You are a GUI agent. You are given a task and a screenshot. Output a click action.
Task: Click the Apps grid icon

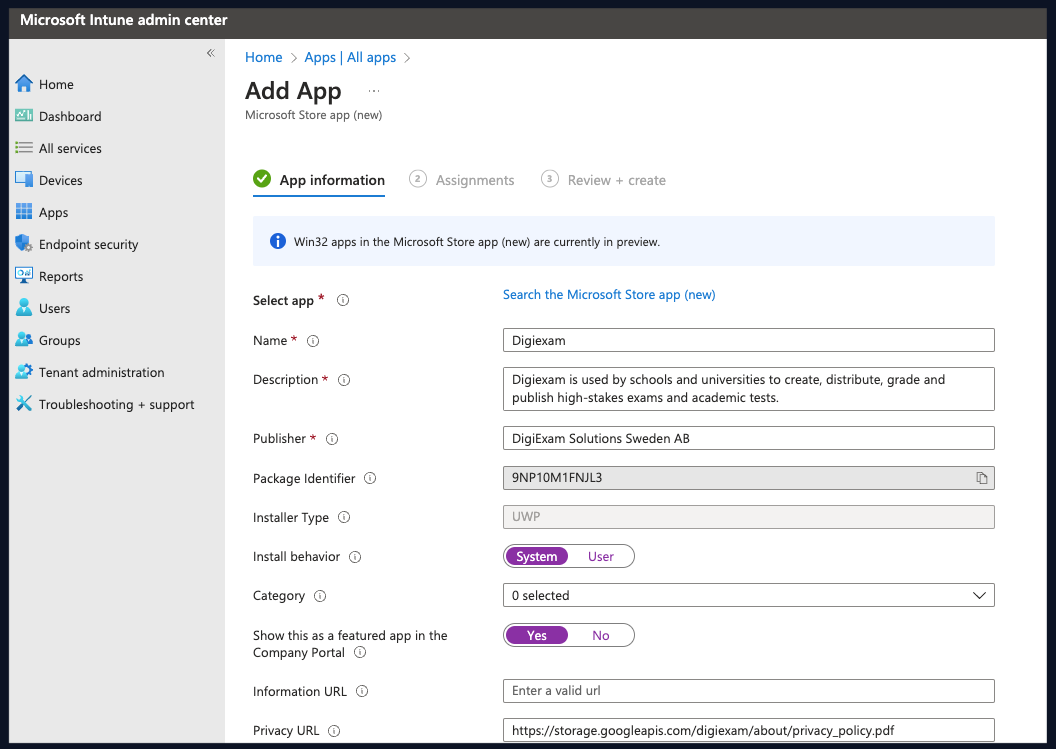[x=24, y=211]
